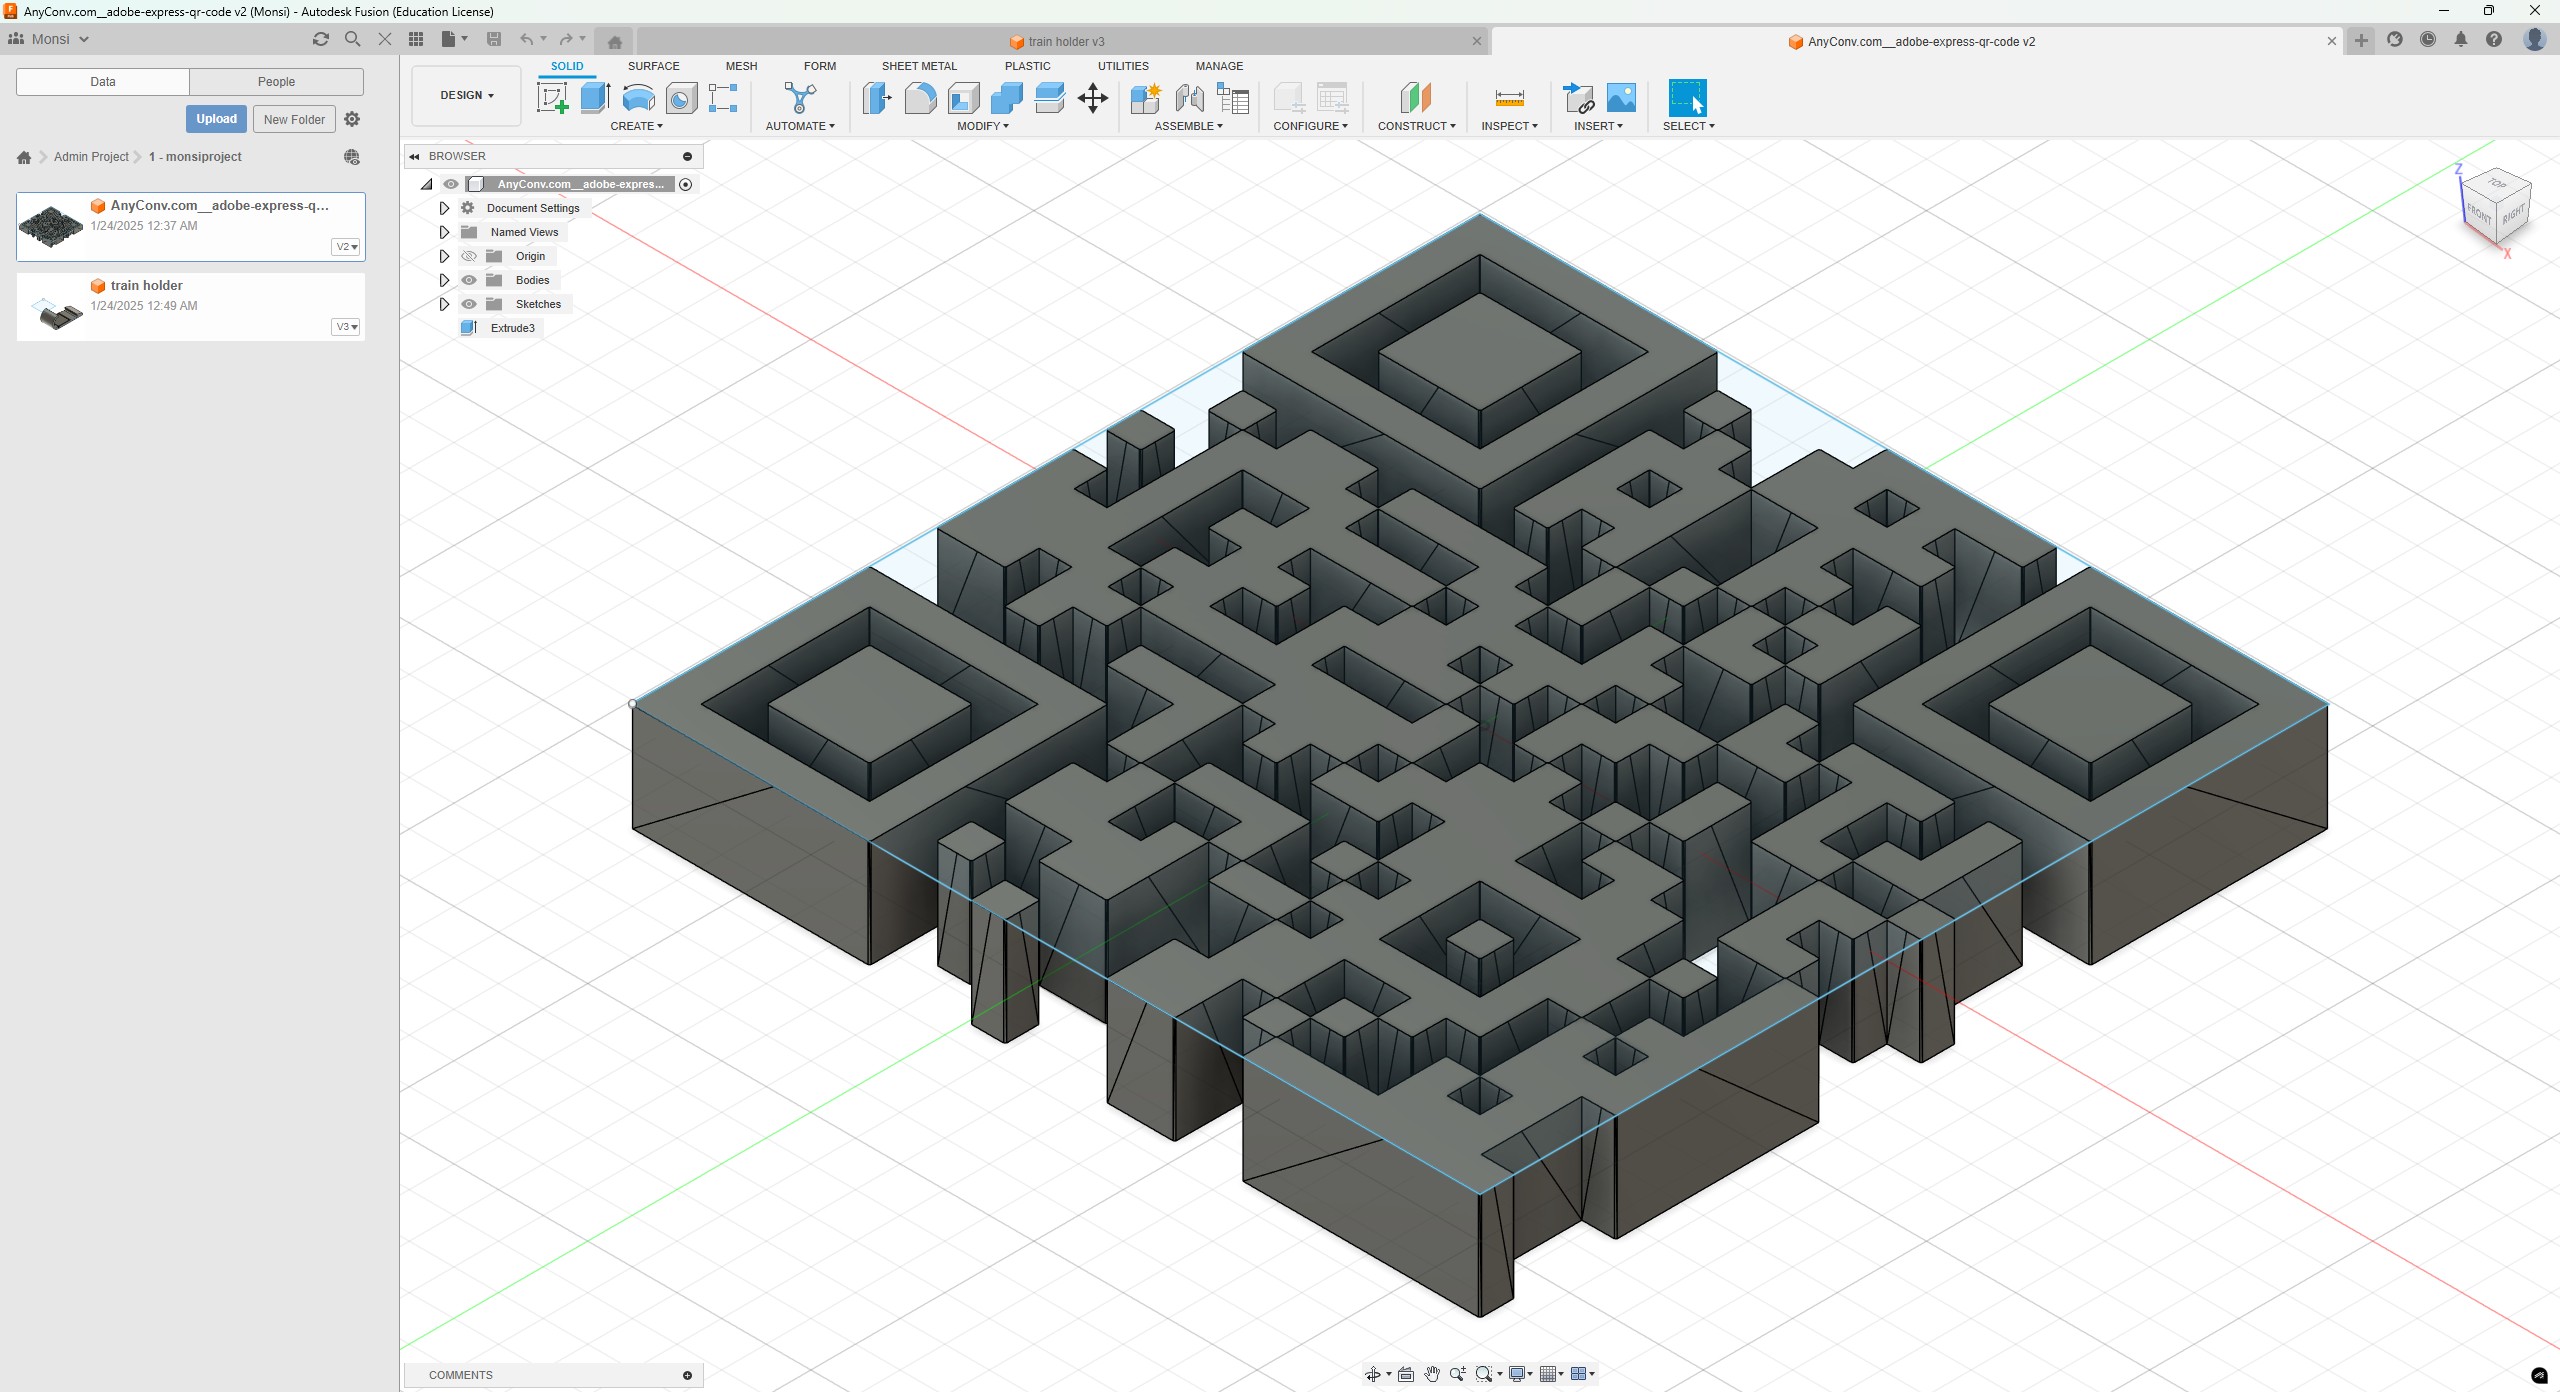Open the Show Data Panel grid icon
2560x1392 pixels.
click(416, 39)
